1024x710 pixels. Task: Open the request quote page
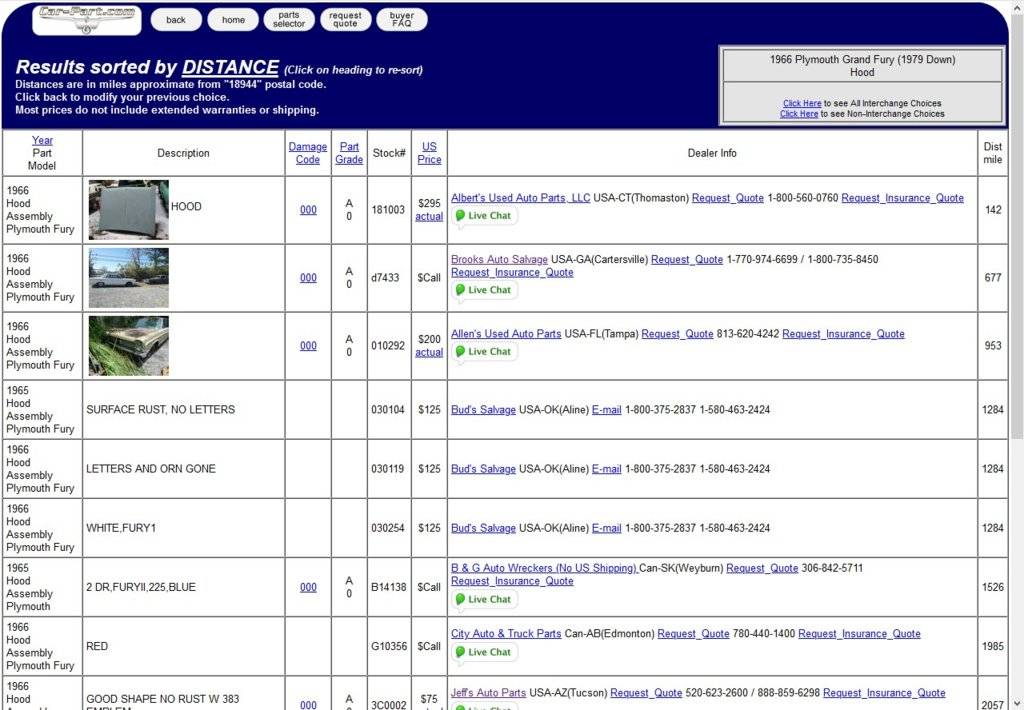click(x=345, y=20)
